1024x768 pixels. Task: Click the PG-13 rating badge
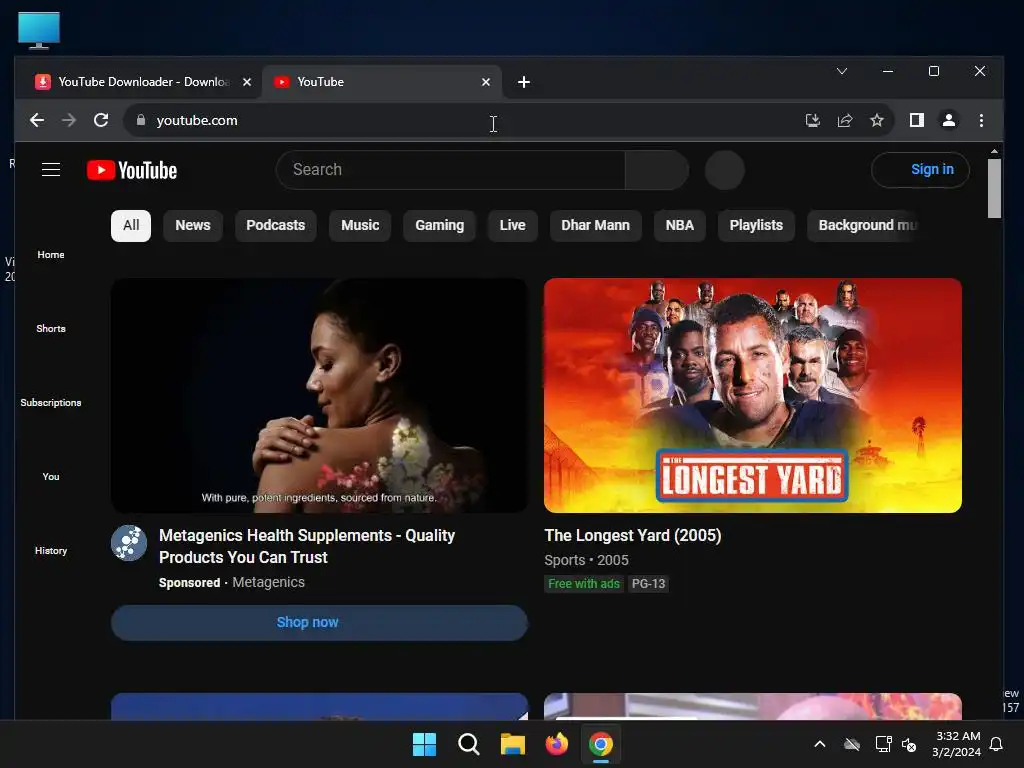coord(648,584)
